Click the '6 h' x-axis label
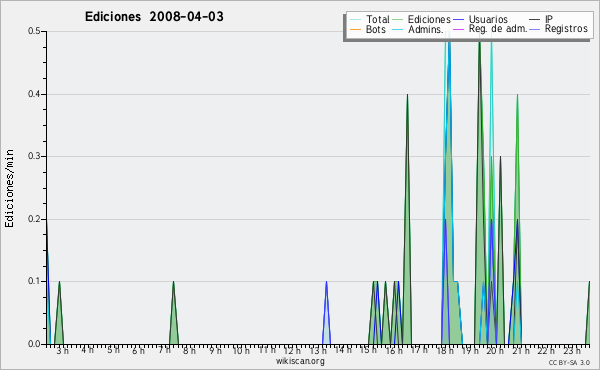Image resolution: width=600 pixels, height=370 pixels. 139,351
